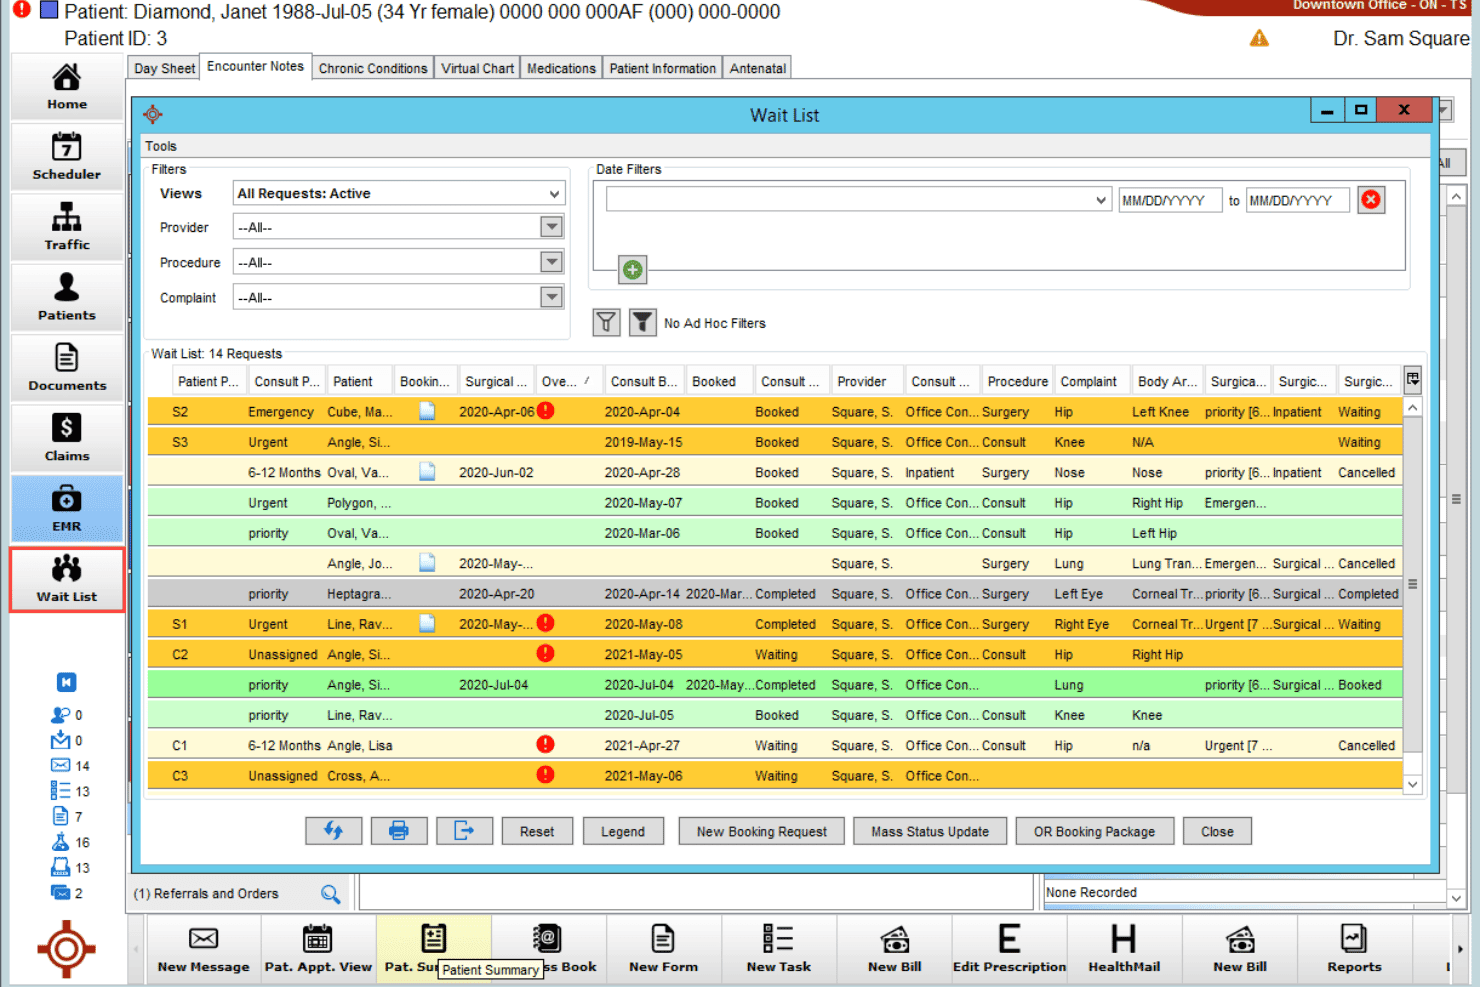The width and height of the screenshot is (1480, 987).
Task: Open the Scheduler module
Action: pyautogui.click(x=67, y=157)
